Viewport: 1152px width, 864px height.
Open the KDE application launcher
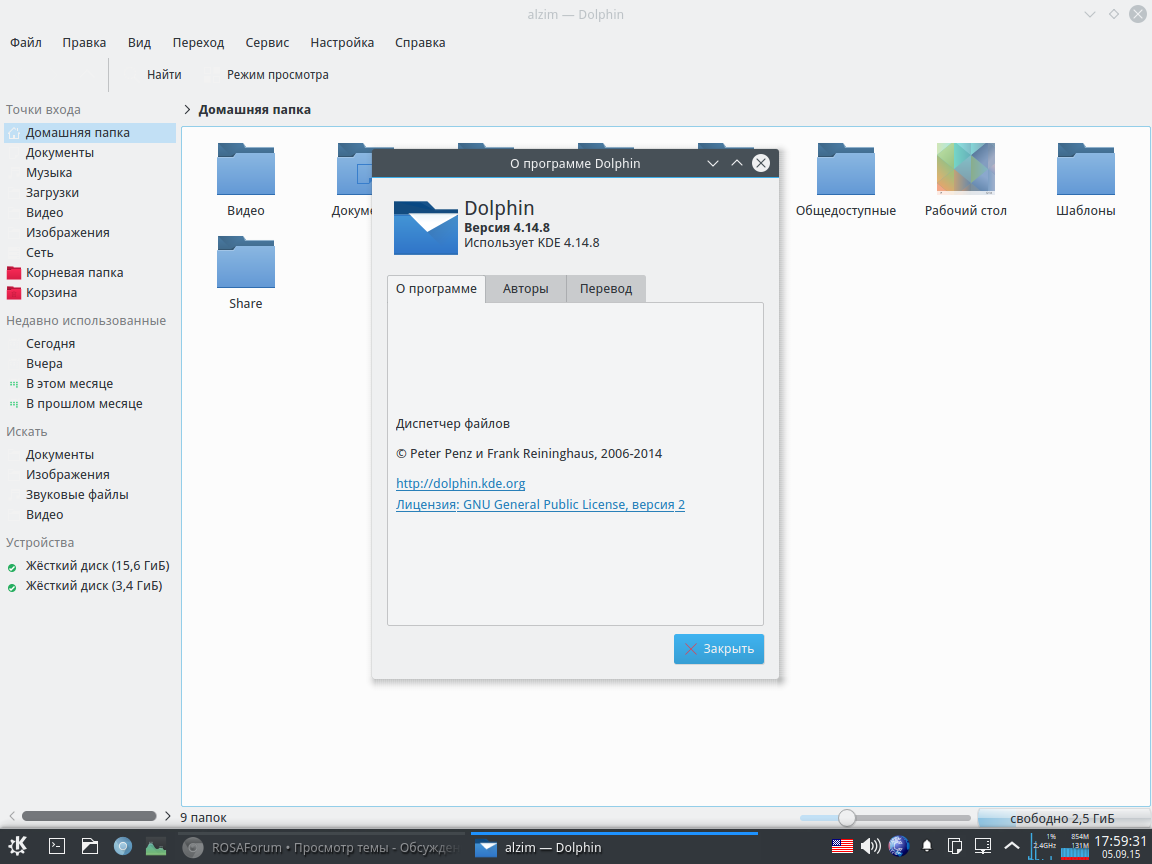coord(18,846)
